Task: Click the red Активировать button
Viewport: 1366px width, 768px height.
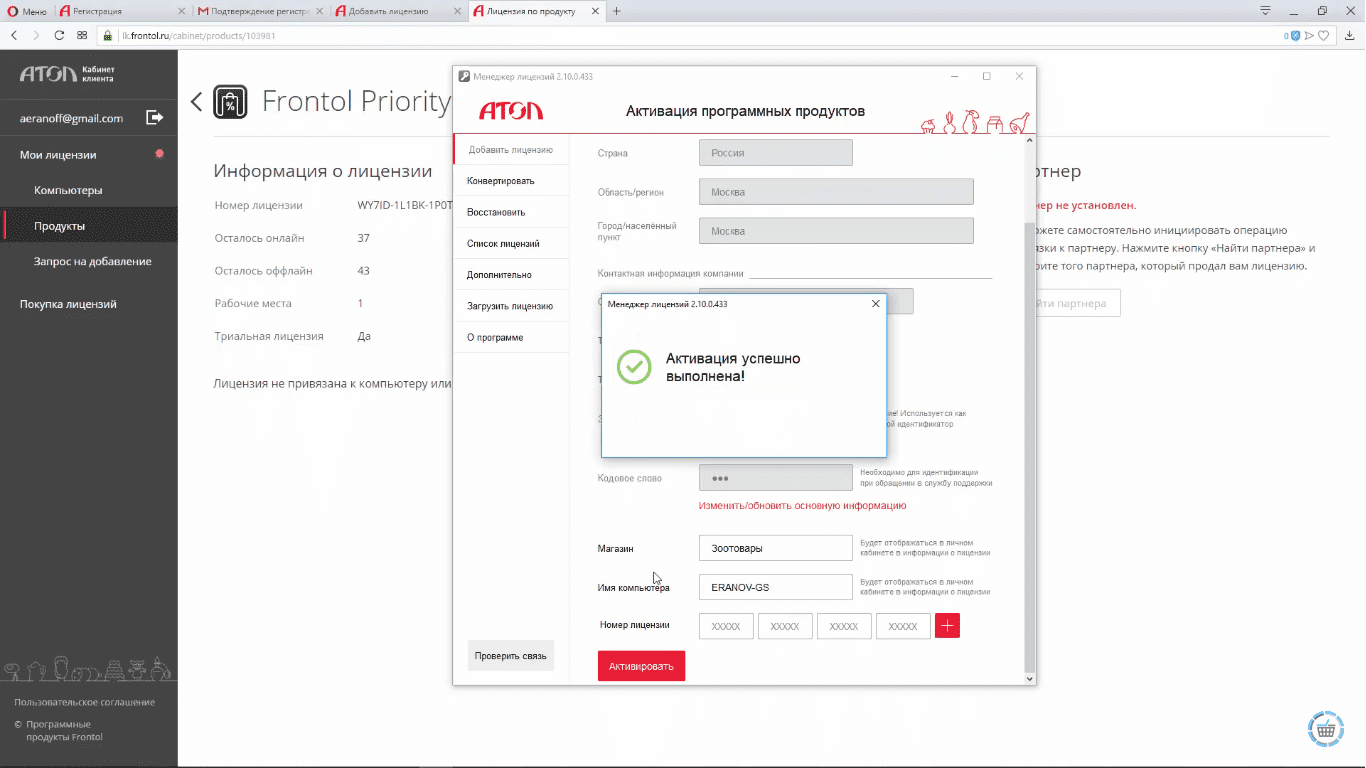Action: coord(641,666)
